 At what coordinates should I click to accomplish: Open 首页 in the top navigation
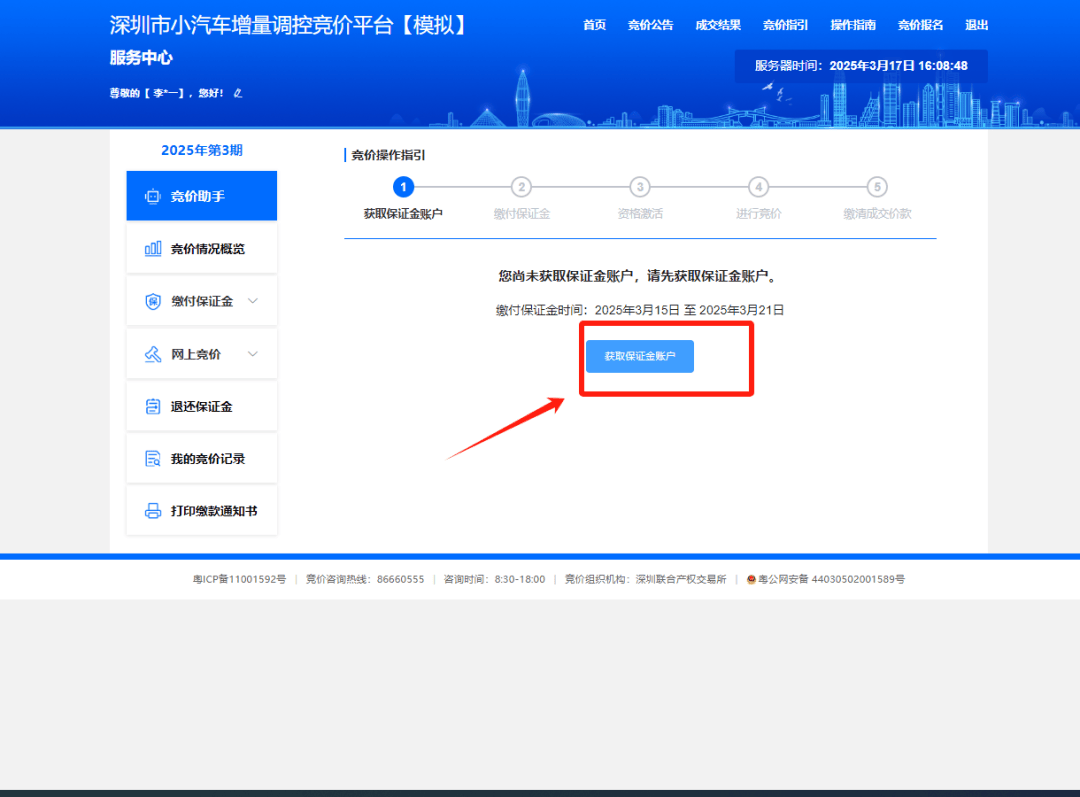[x=594, y=25]
